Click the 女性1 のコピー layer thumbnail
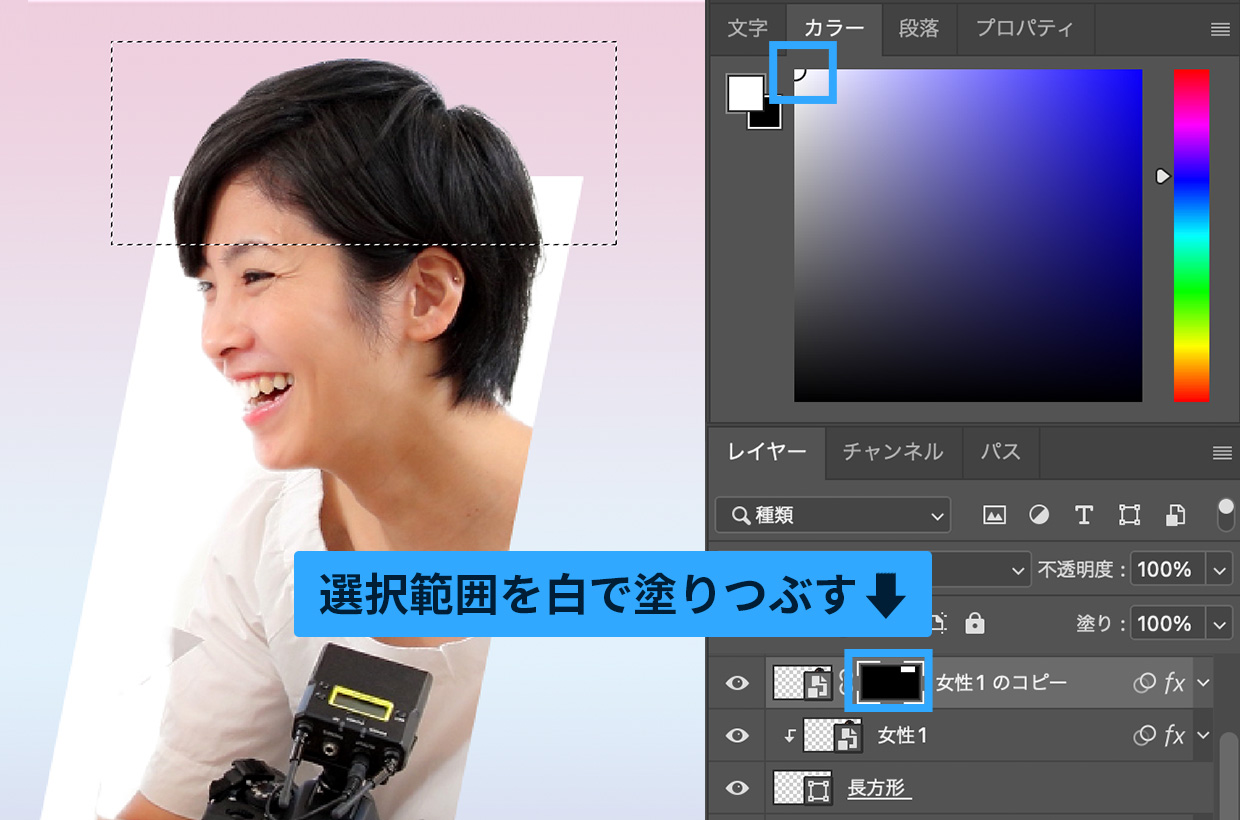The image size is (1240, 820). pos(803,683)
